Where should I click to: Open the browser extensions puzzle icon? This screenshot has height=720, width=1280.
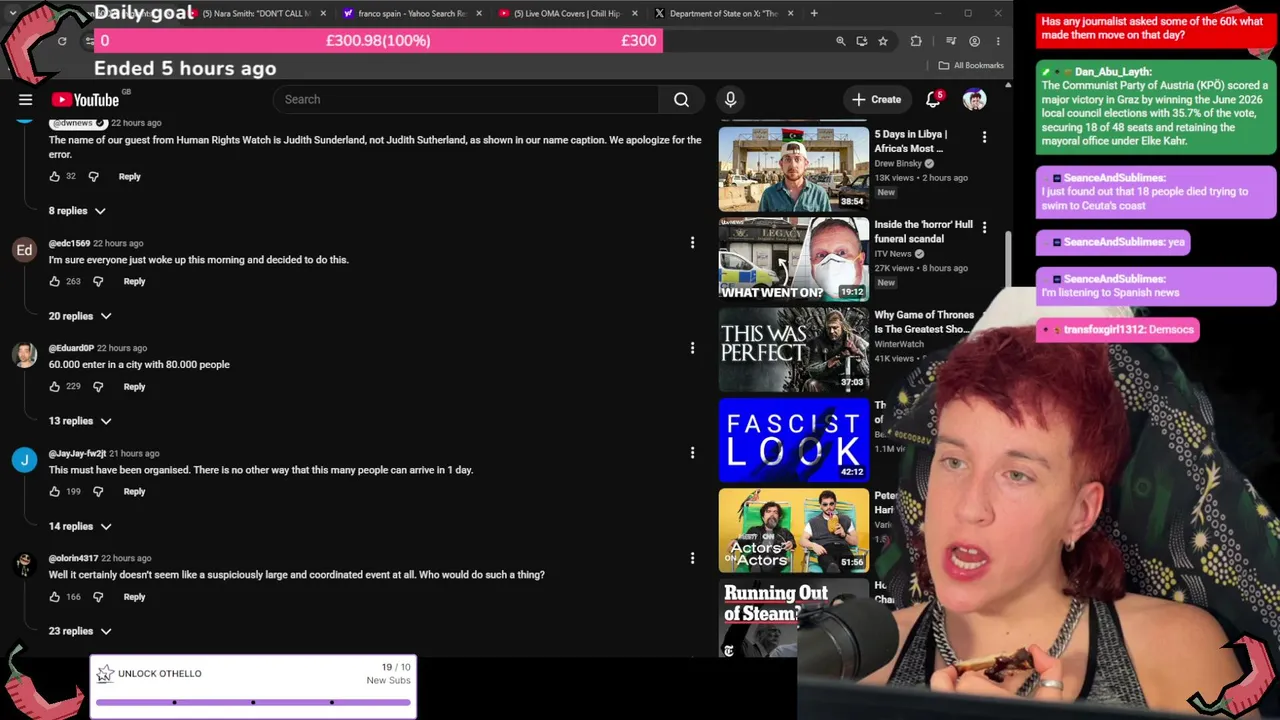click(x=916, y=41)
